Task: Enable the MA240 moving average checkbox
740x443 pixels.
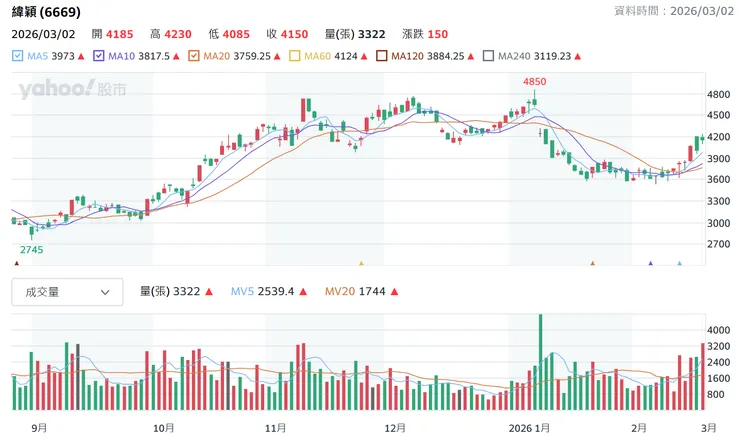Action: click(x=488, y=56)
